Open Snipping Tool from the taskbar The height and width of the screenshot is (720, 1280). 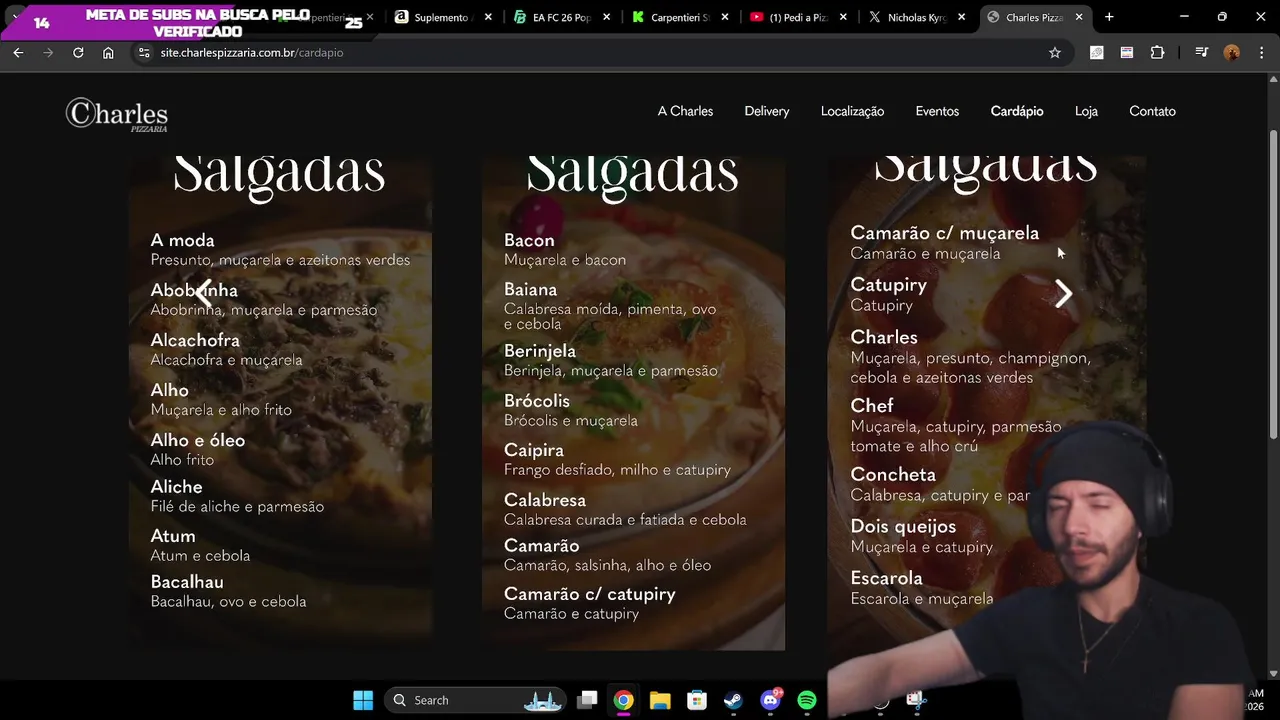(916, 700)
